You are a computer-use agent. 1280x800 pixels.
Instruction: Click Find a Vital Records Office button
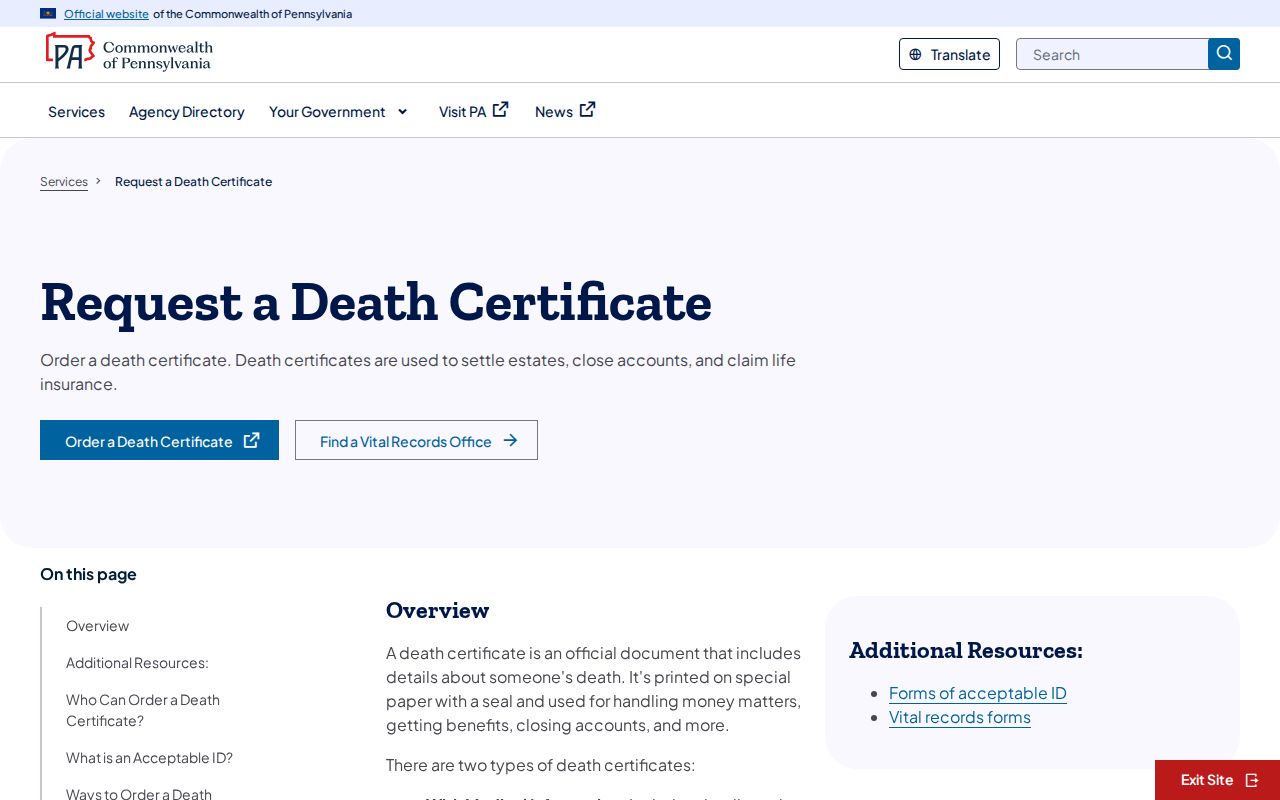click(416, 440)
